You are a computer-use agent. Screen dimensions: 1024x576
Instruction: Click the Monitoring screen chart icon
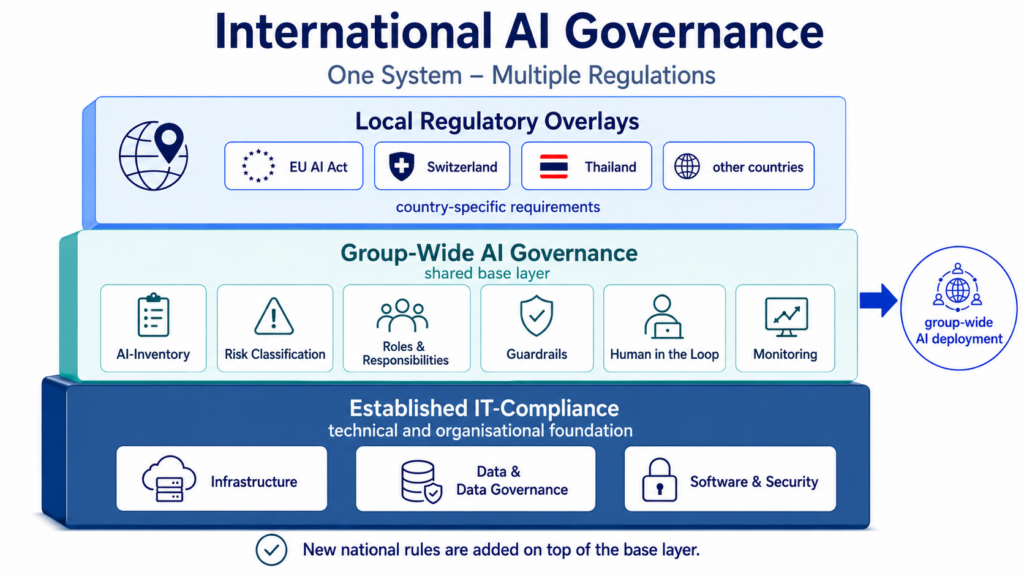(786, 317)
